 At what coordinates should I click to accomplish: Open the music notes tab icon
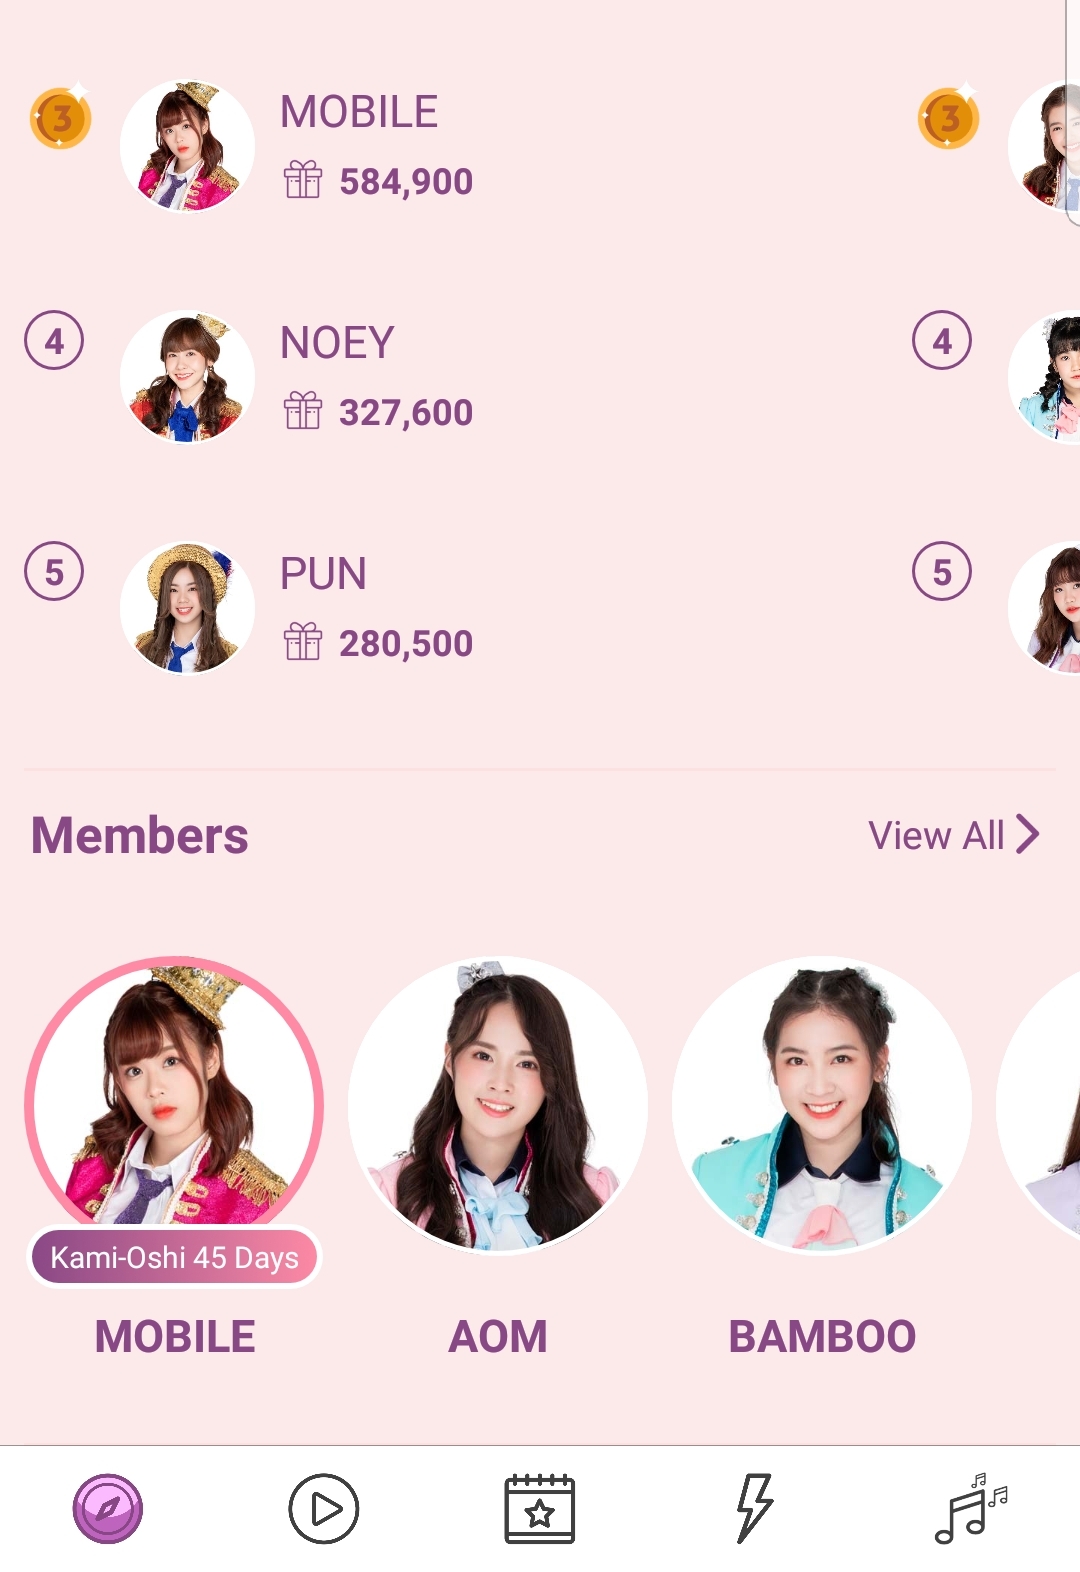click(971, 1508)
